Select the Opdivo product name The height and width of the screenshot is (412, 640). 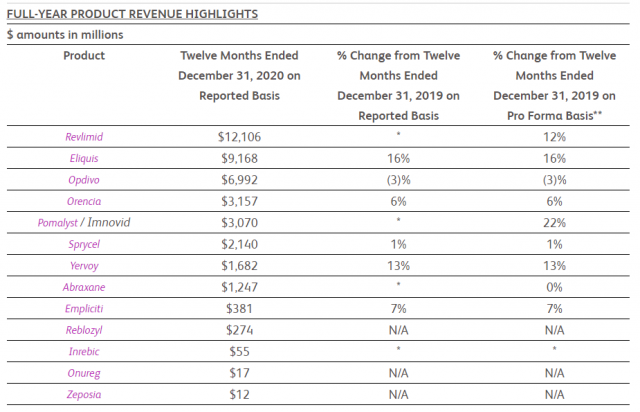click(84, 179)
